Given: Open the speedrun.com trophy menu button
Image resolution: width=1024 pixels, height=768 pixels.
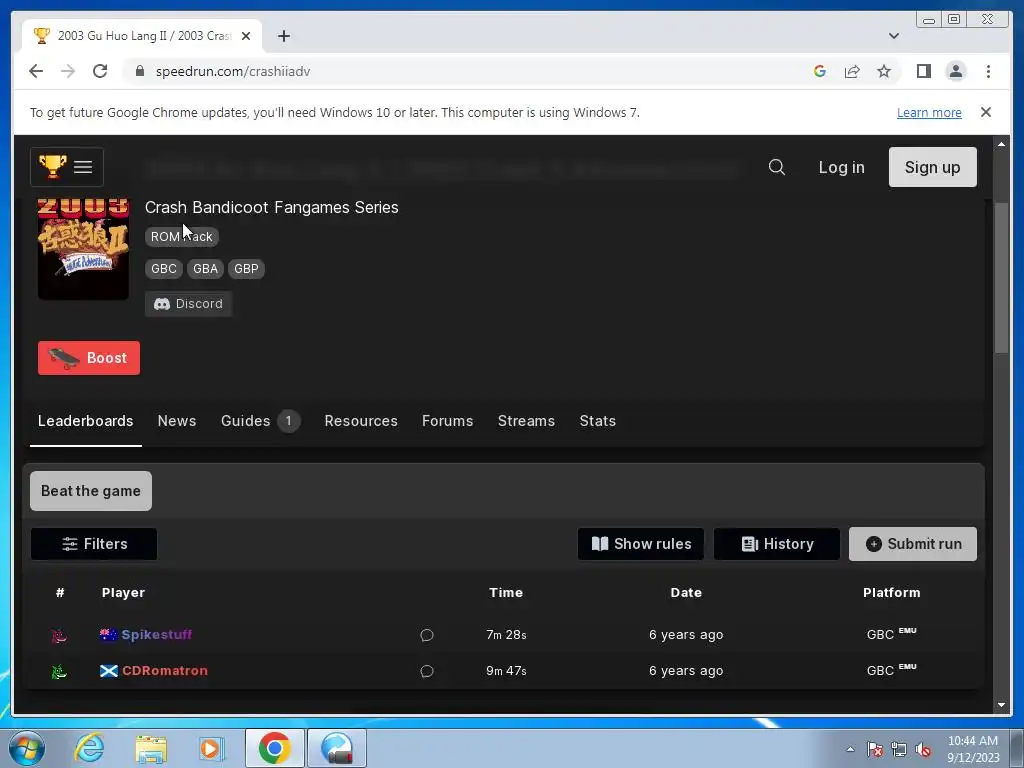Looking at the screenshot, I should 67,167.
